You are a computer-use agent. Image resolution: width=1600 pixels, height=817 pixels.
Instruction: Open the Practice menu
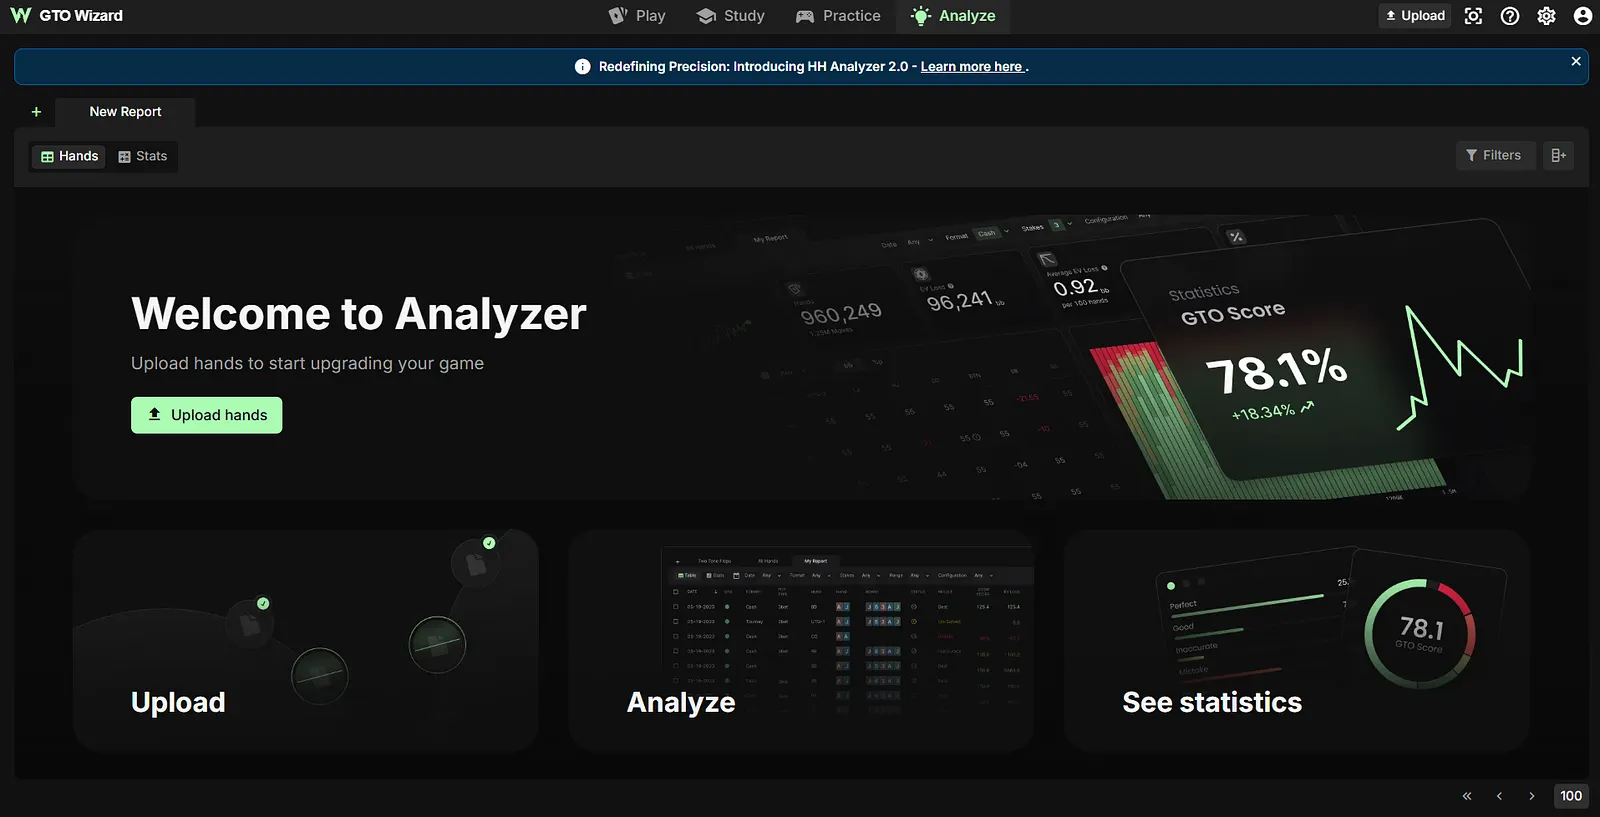click(x=838, y=16)
